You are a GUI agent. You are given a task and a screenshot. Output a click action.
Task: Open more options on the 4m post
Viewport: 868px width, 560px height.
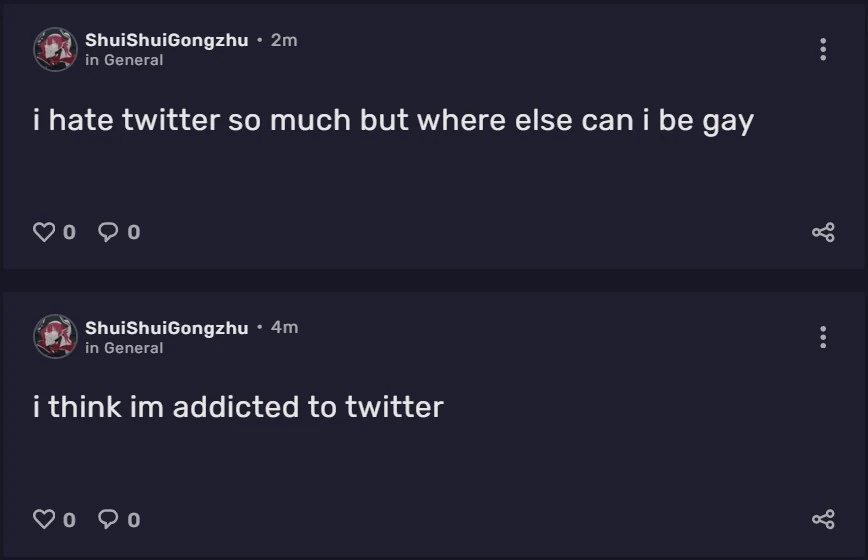pyautogui.click(x=823, y=337)
